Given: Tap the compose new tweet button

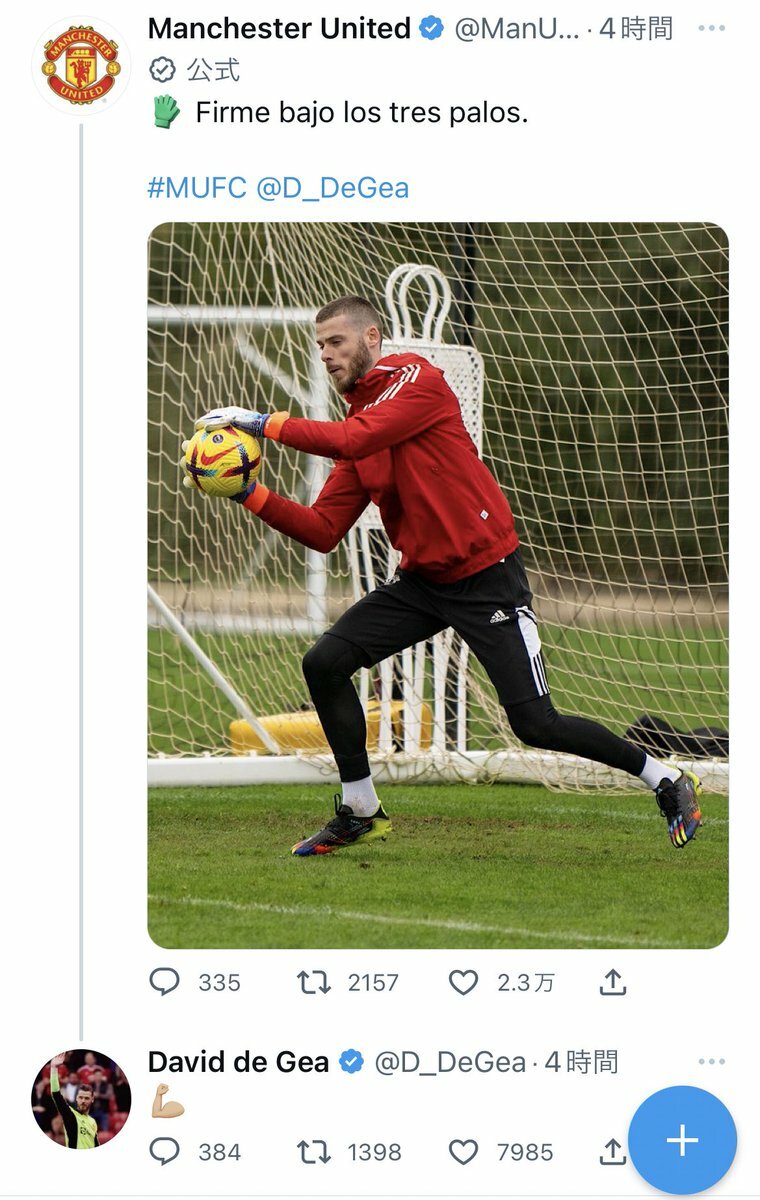Looking at the screenshot, I should pyautogui.click(x=682, y=1140).
